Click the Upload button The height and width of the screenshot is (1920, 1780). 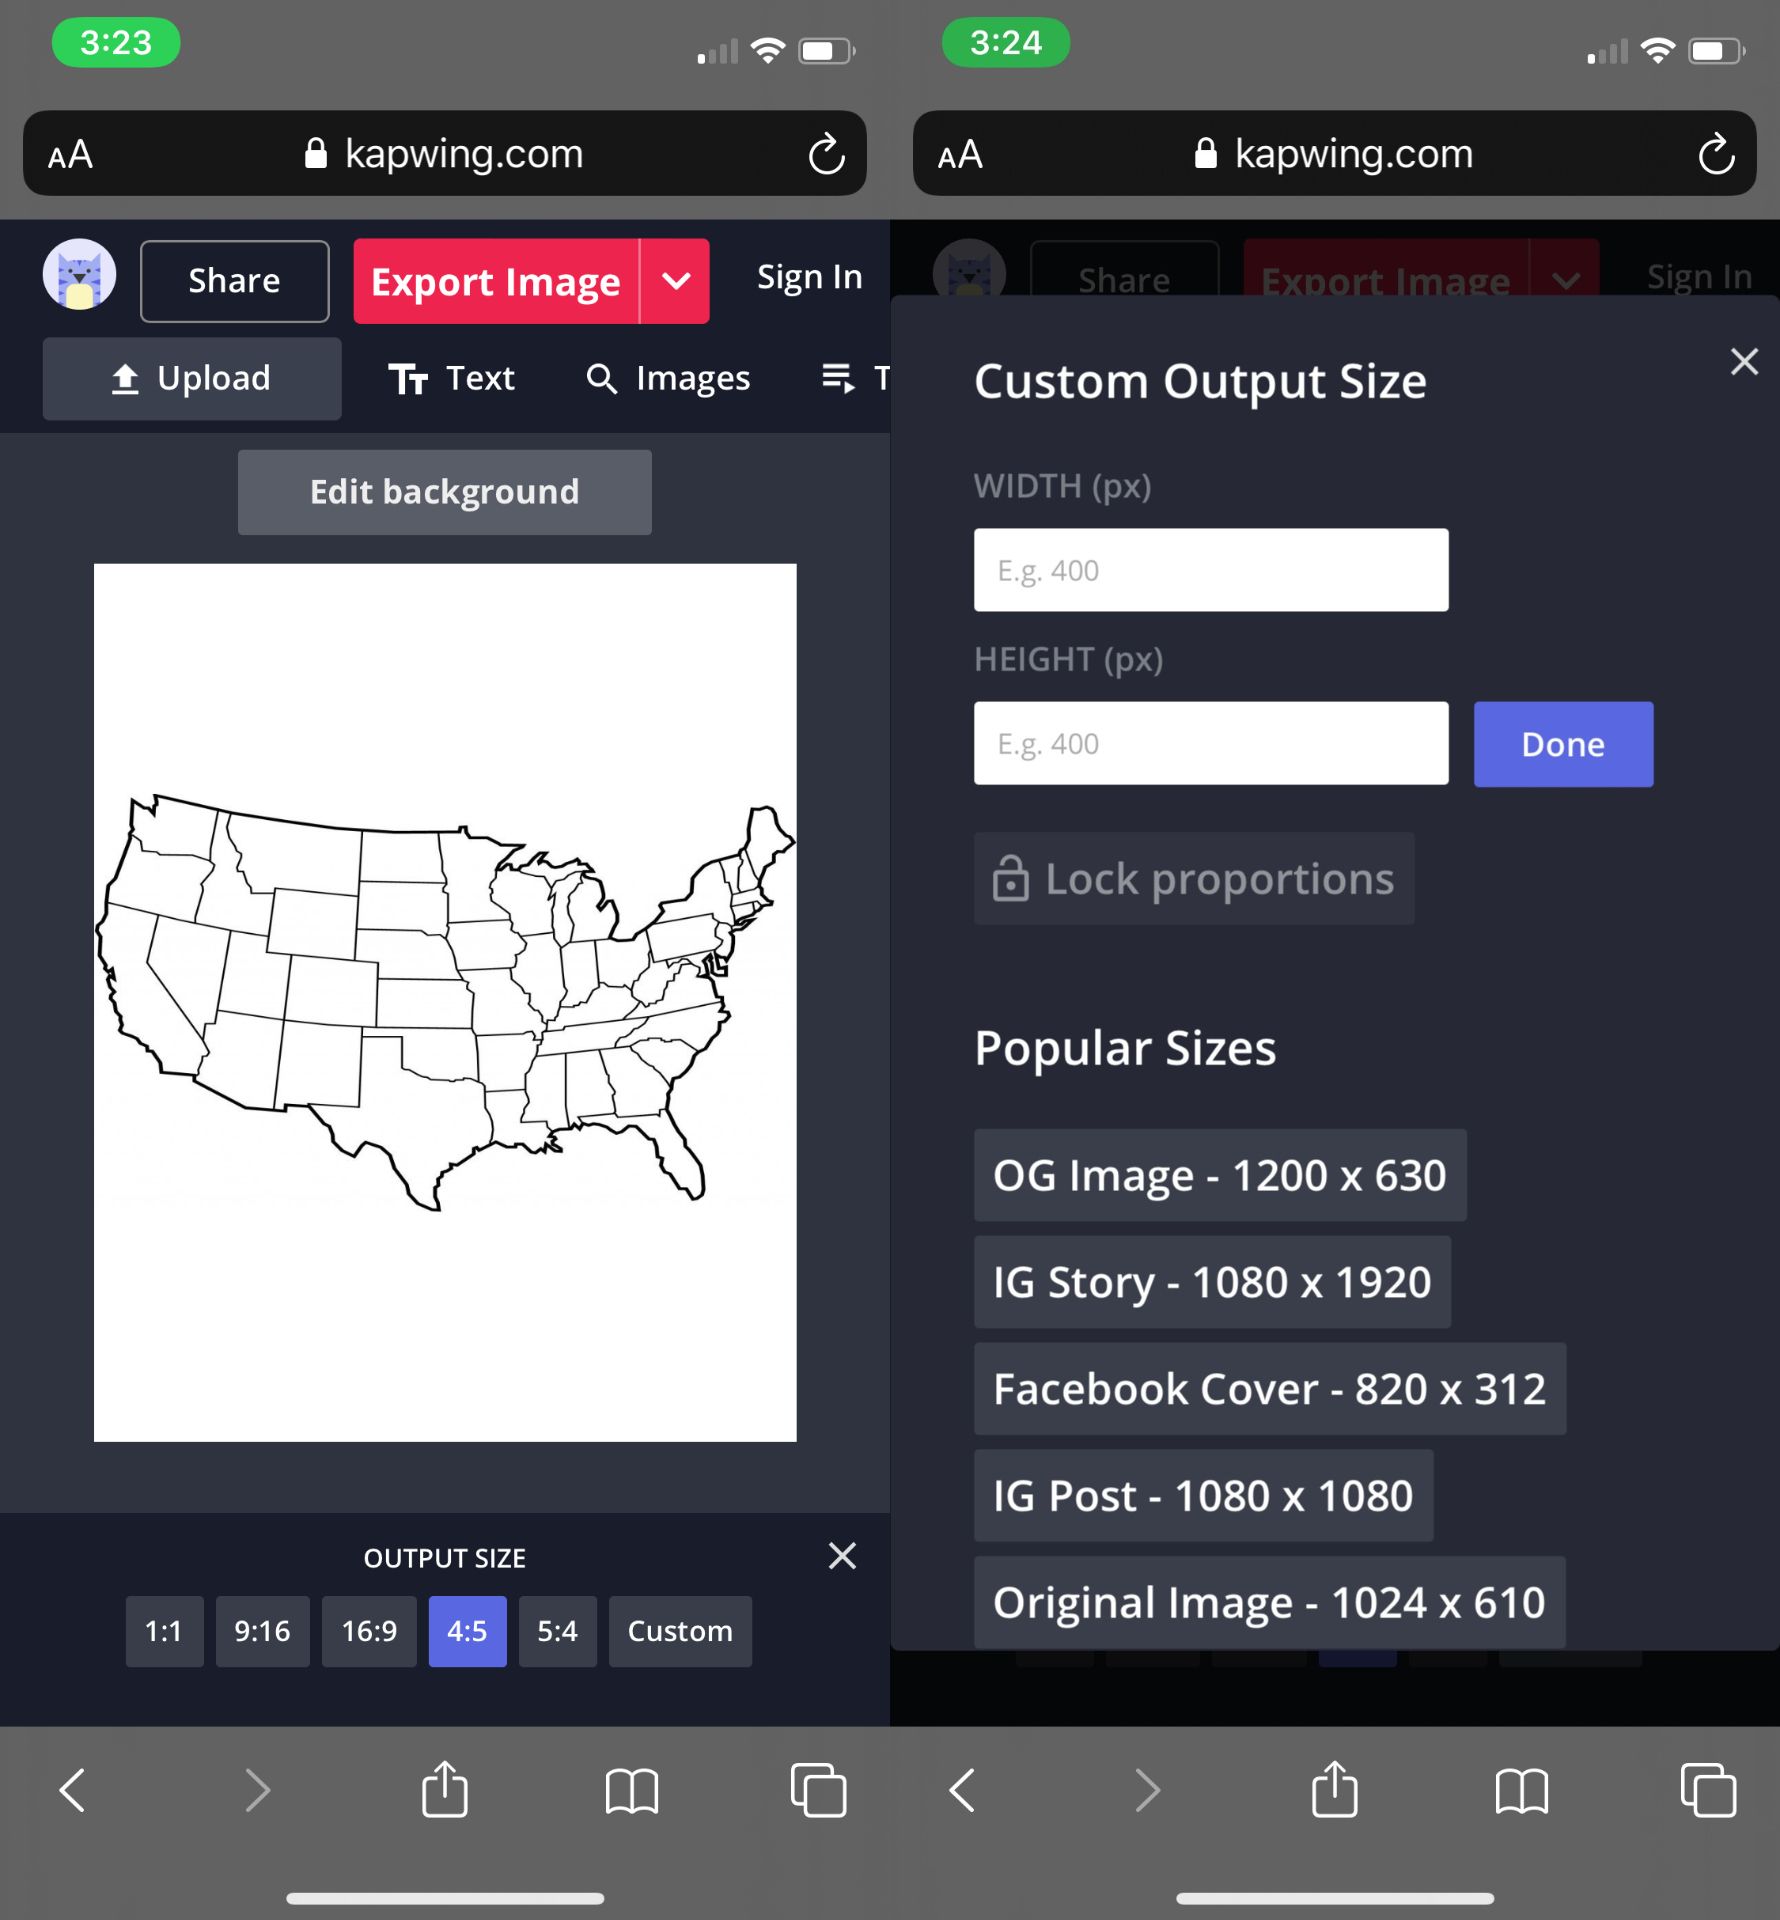tap(191, 378)
